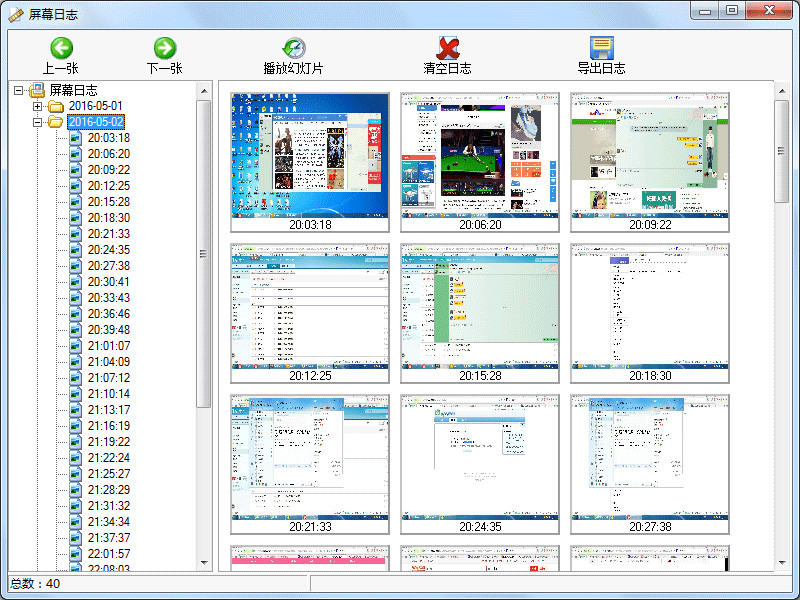Select the 2016-05-02 date folder
The height and width of the screenshot is (600, 800).
coord(95,122)
